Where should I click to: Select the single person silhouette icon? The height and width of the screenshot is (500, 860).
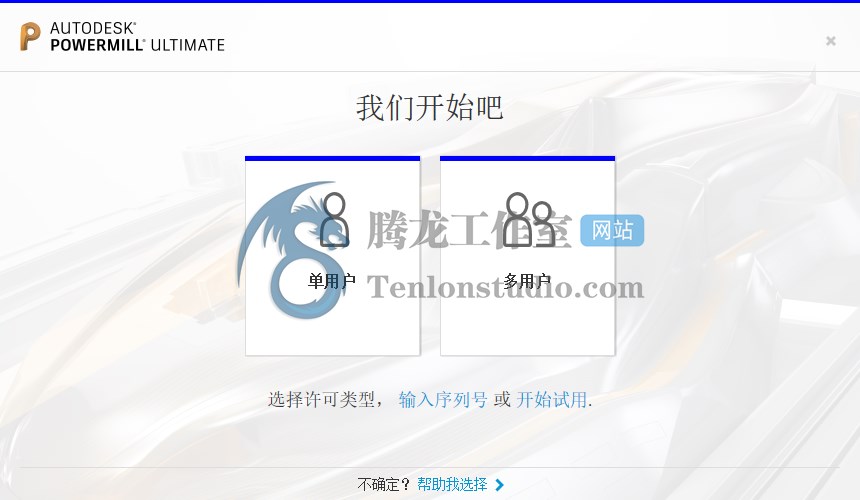[334, 219]
